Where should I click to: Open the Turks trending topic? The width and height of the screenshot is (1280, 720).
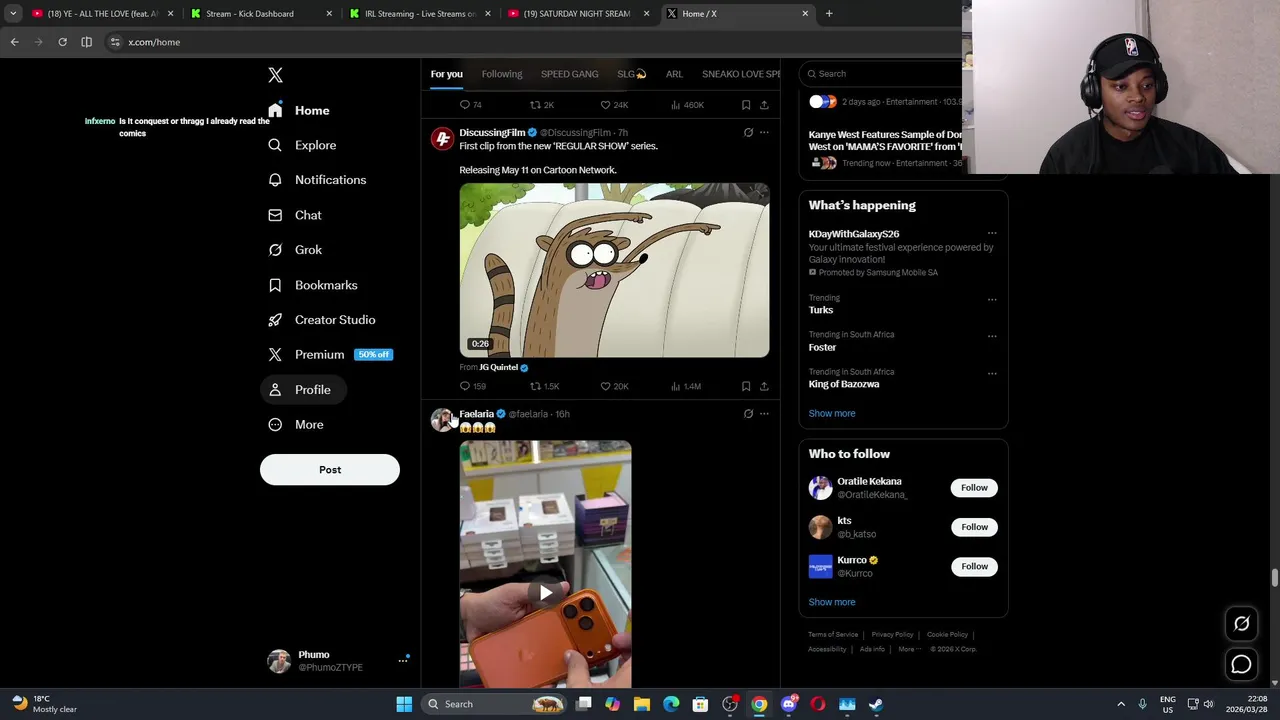pos(821,310)
